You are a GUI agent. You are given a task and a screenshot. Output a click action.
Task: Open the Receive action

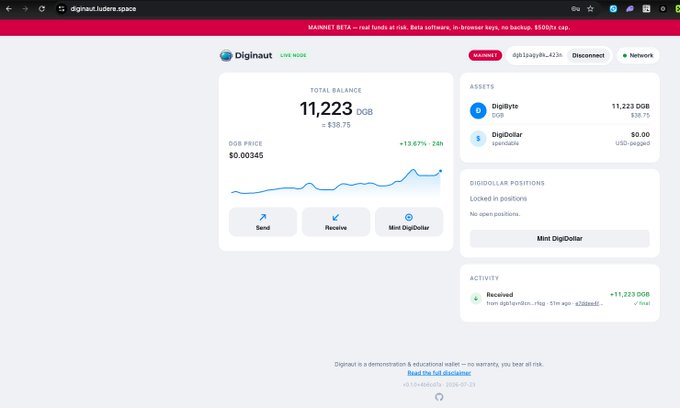point(336,222)
